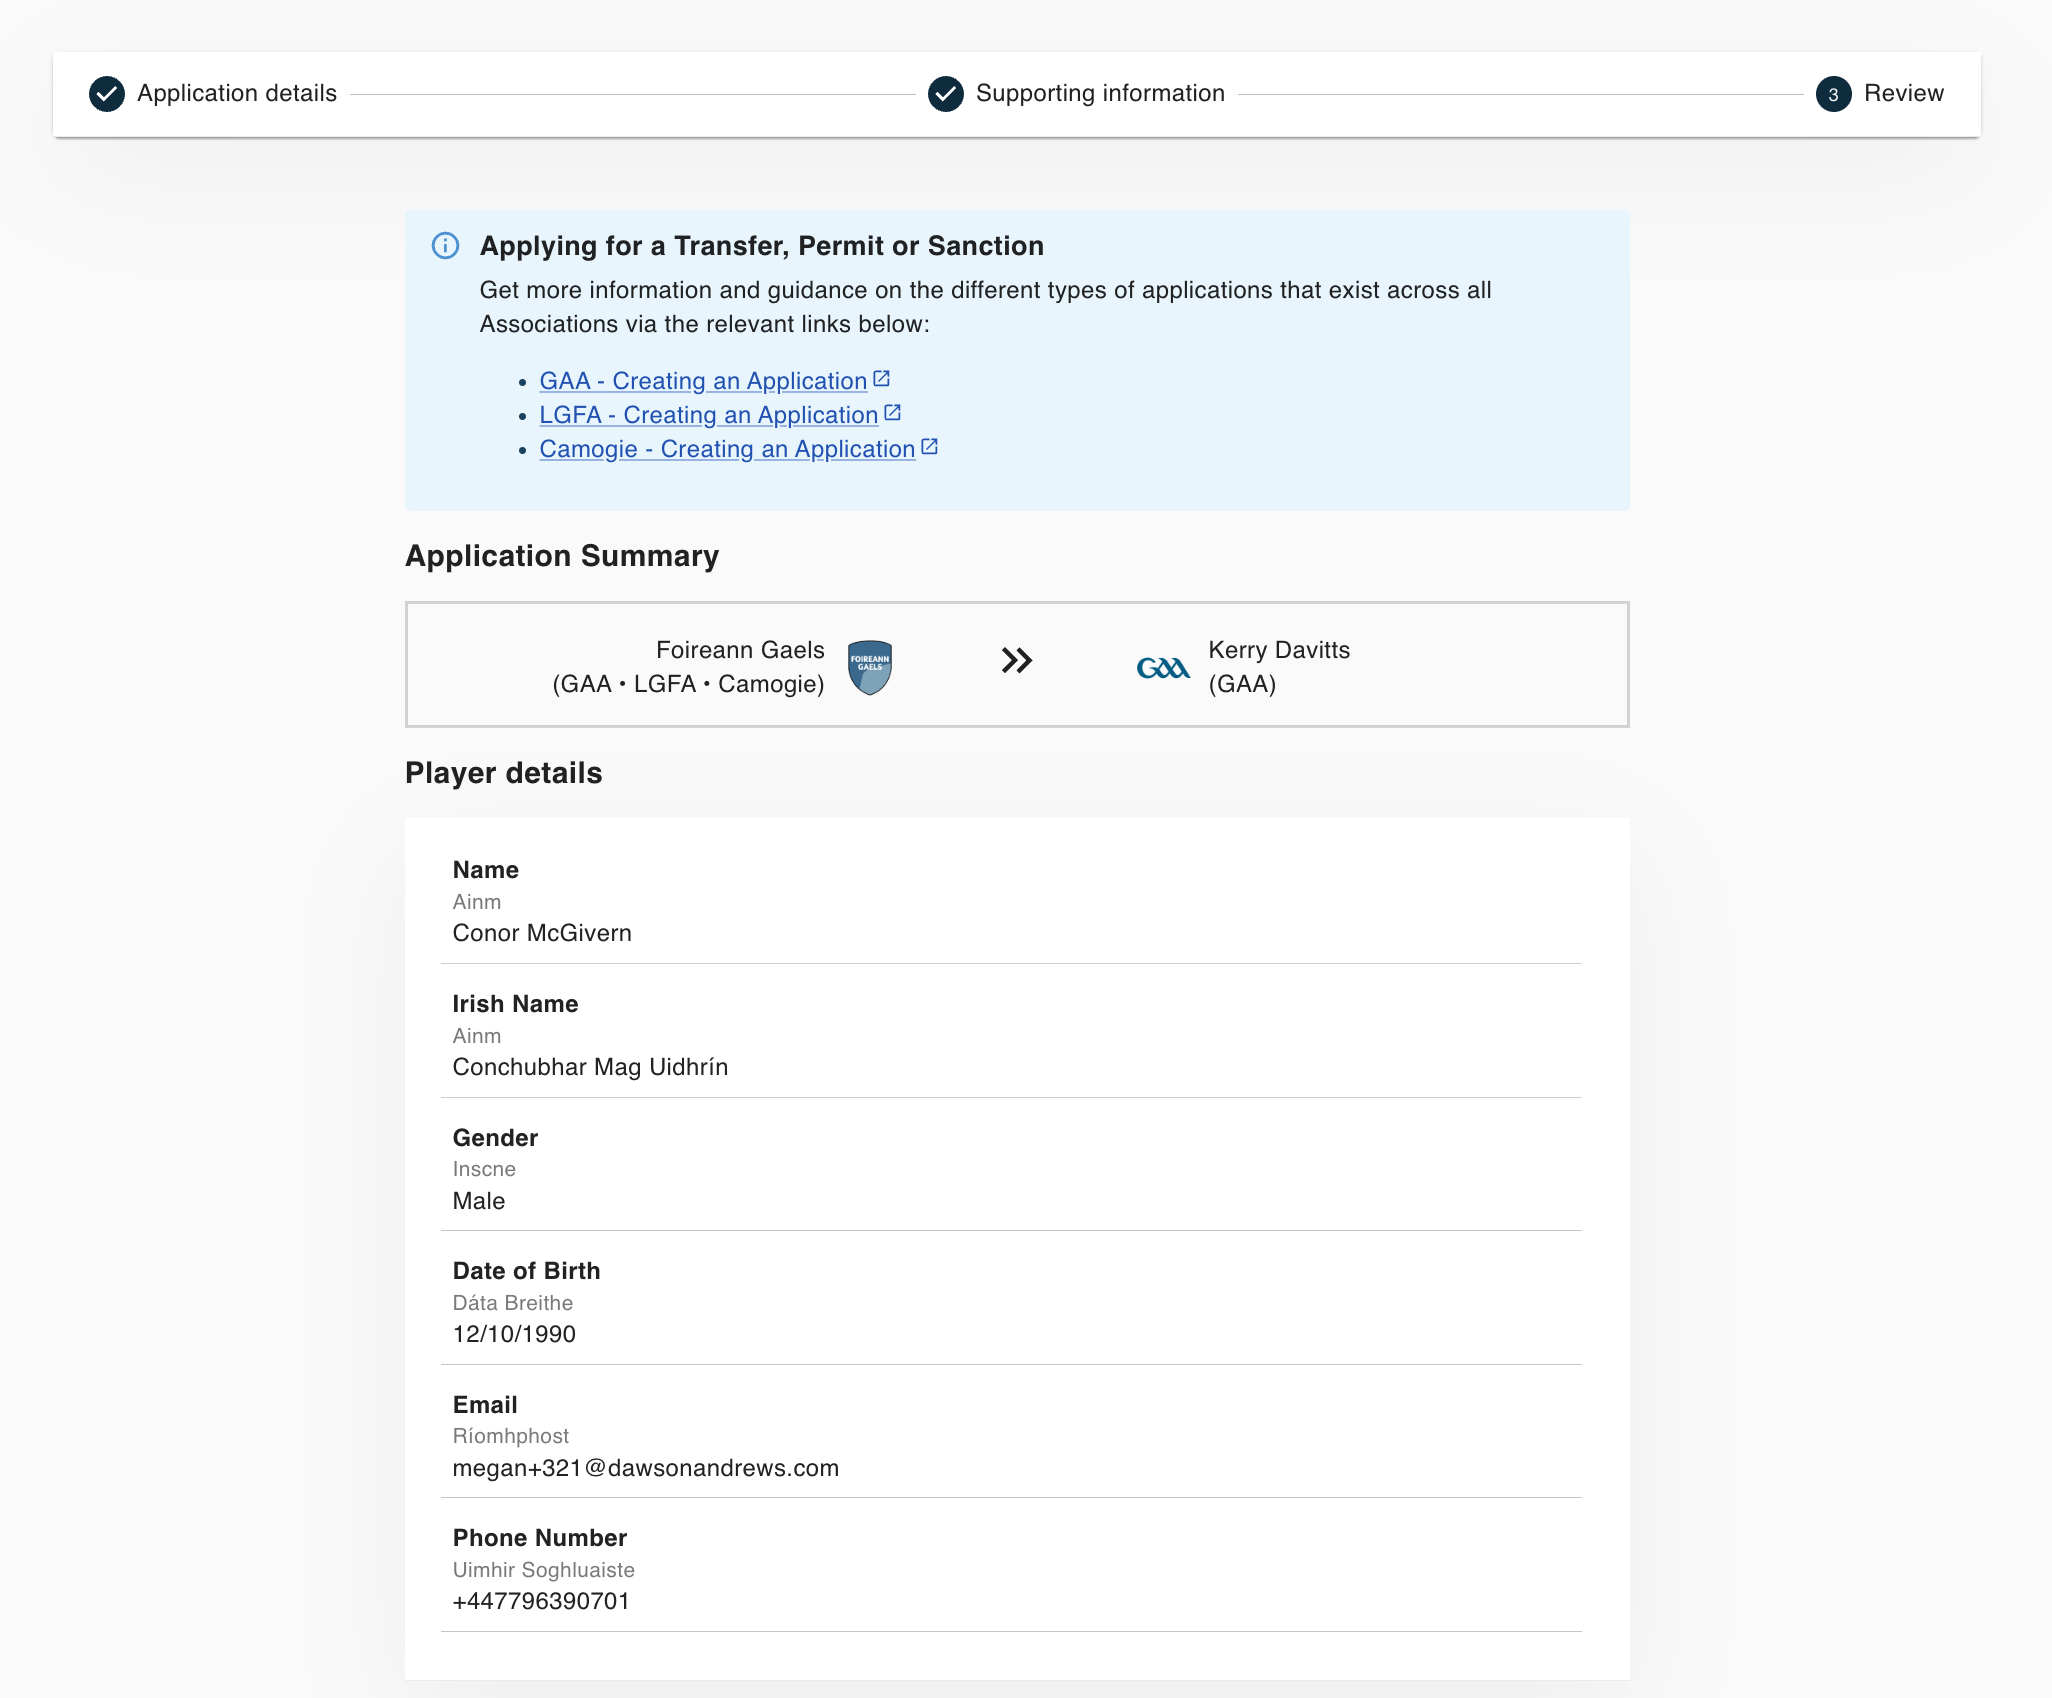2052x1698 pixels.
Task: Click the double chevron transfer arrow
Action: click(x=1017, y=660)
